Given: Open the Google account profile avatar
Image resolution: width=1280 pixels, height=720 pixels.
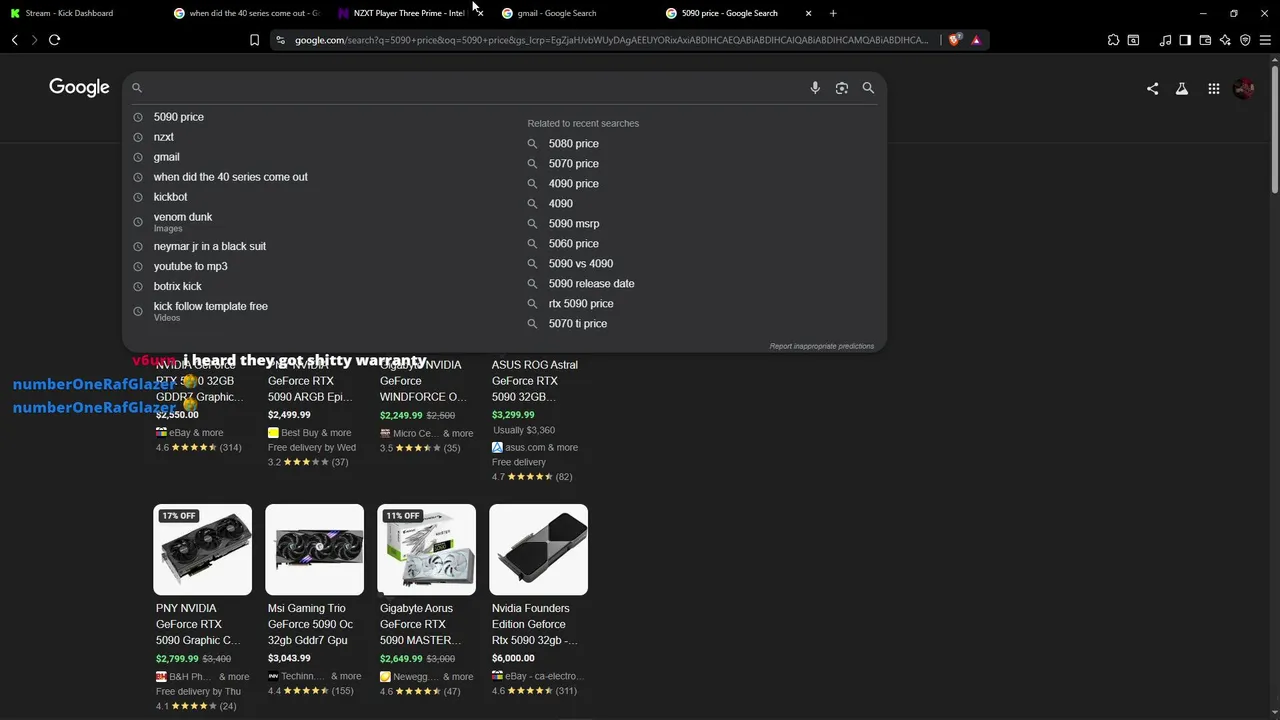Looking at the screenshot, I should coord(1244,89).
